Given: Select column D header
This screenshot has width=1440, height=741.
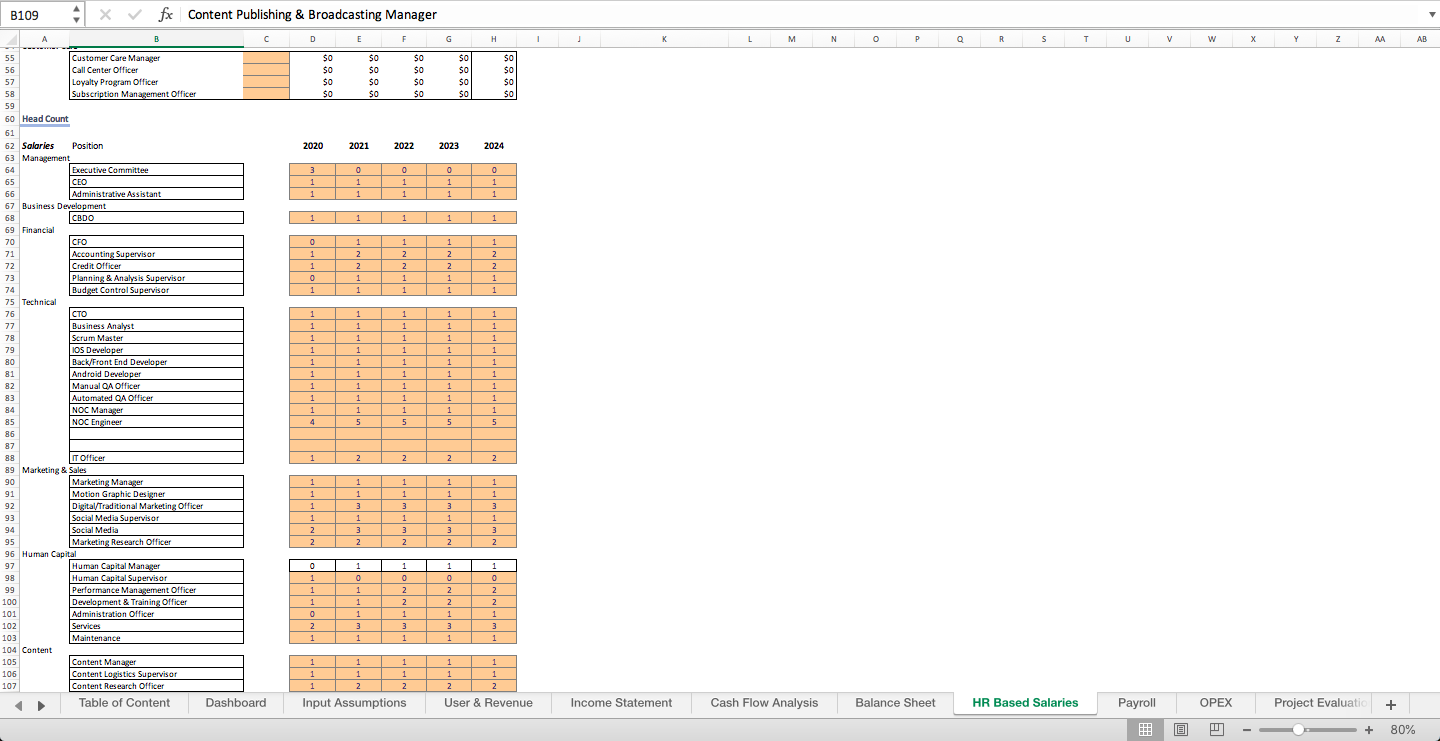Looking at the screenshot, I should click(x=313, y=39).
